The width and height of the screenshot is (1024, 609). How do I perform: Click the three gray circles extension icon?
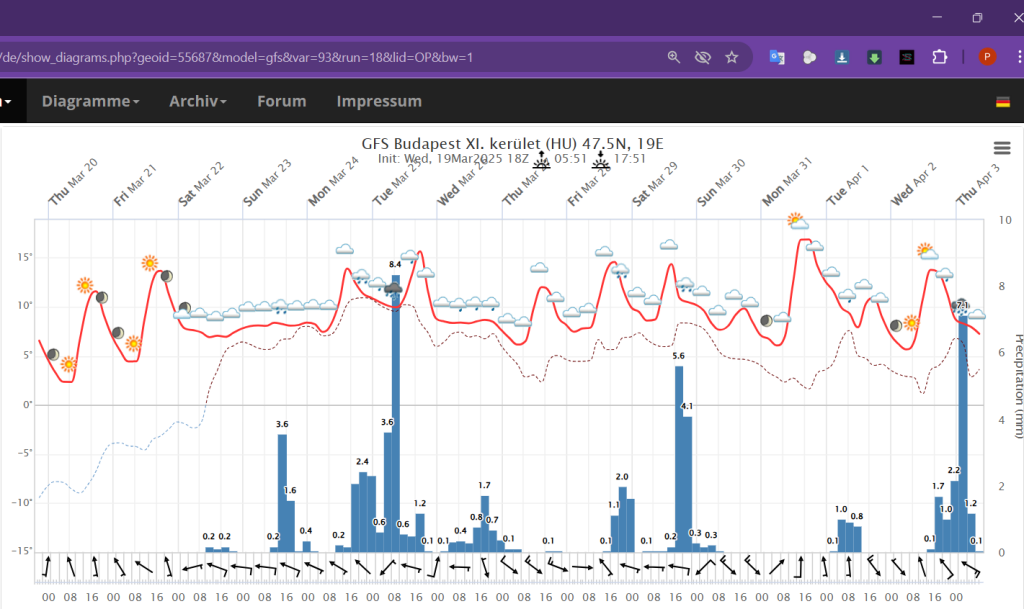pyautogui.click(x=809, y=57)
